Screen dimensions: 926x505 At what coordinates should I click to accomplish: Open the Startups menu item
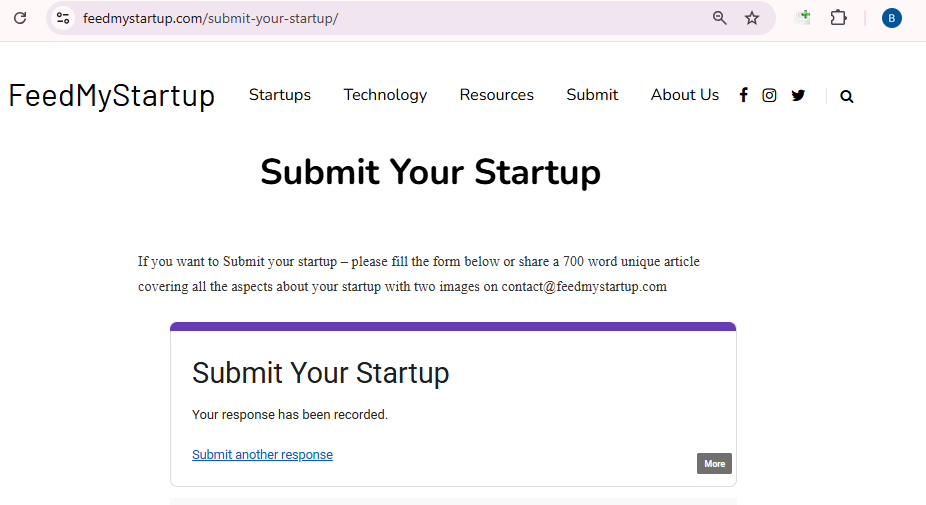click(x=280, y=95)
